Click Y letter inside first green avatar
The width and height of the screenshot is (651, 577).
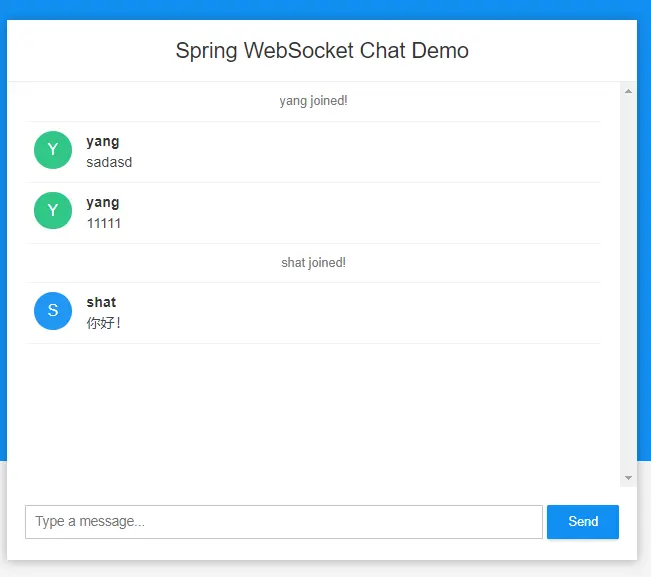click(x=53, y=149)
